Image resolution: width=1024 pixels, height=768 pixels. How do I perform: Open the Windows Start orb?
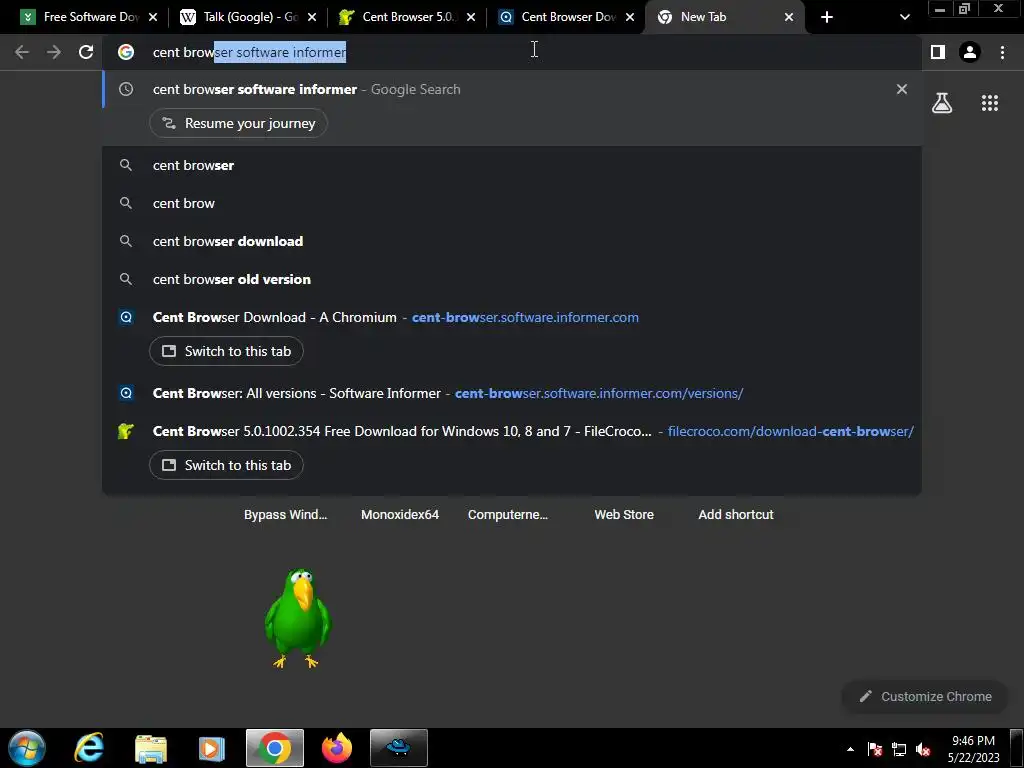[27, 748]
